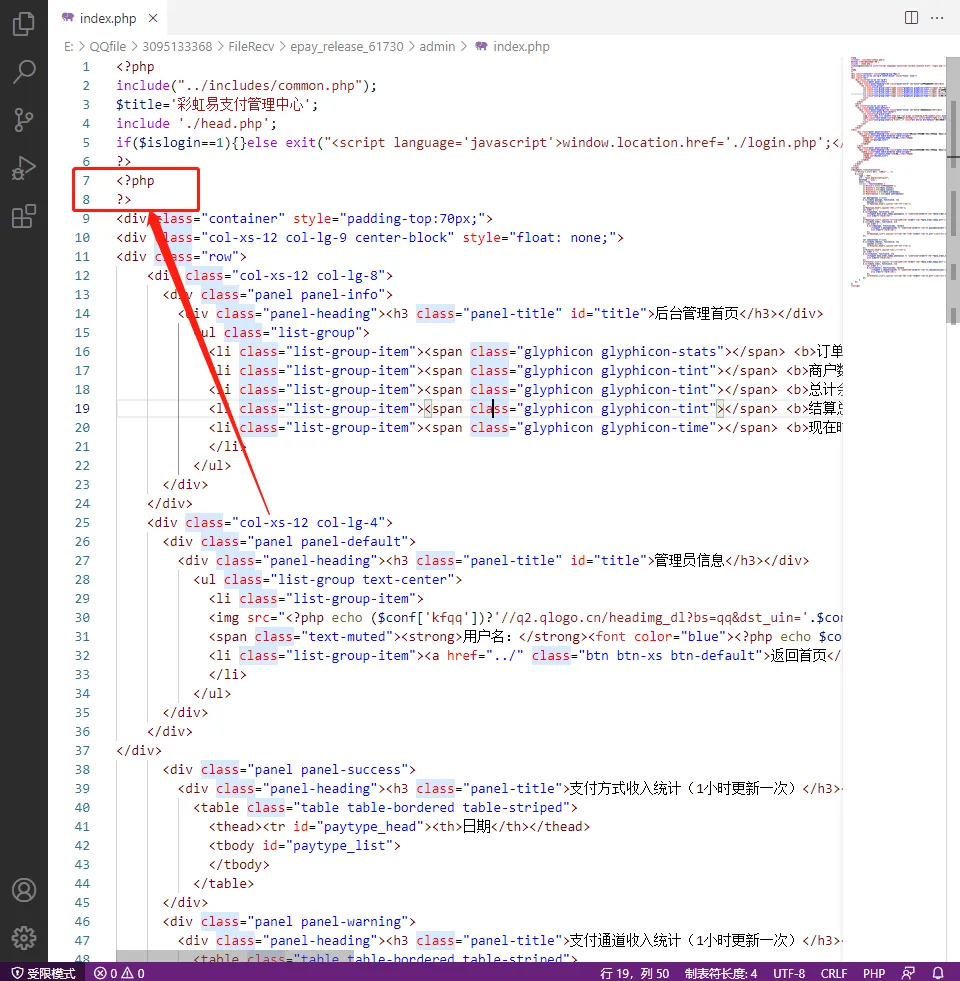Open the Explorer files view
960x981 pixels.
coord(24,25)
